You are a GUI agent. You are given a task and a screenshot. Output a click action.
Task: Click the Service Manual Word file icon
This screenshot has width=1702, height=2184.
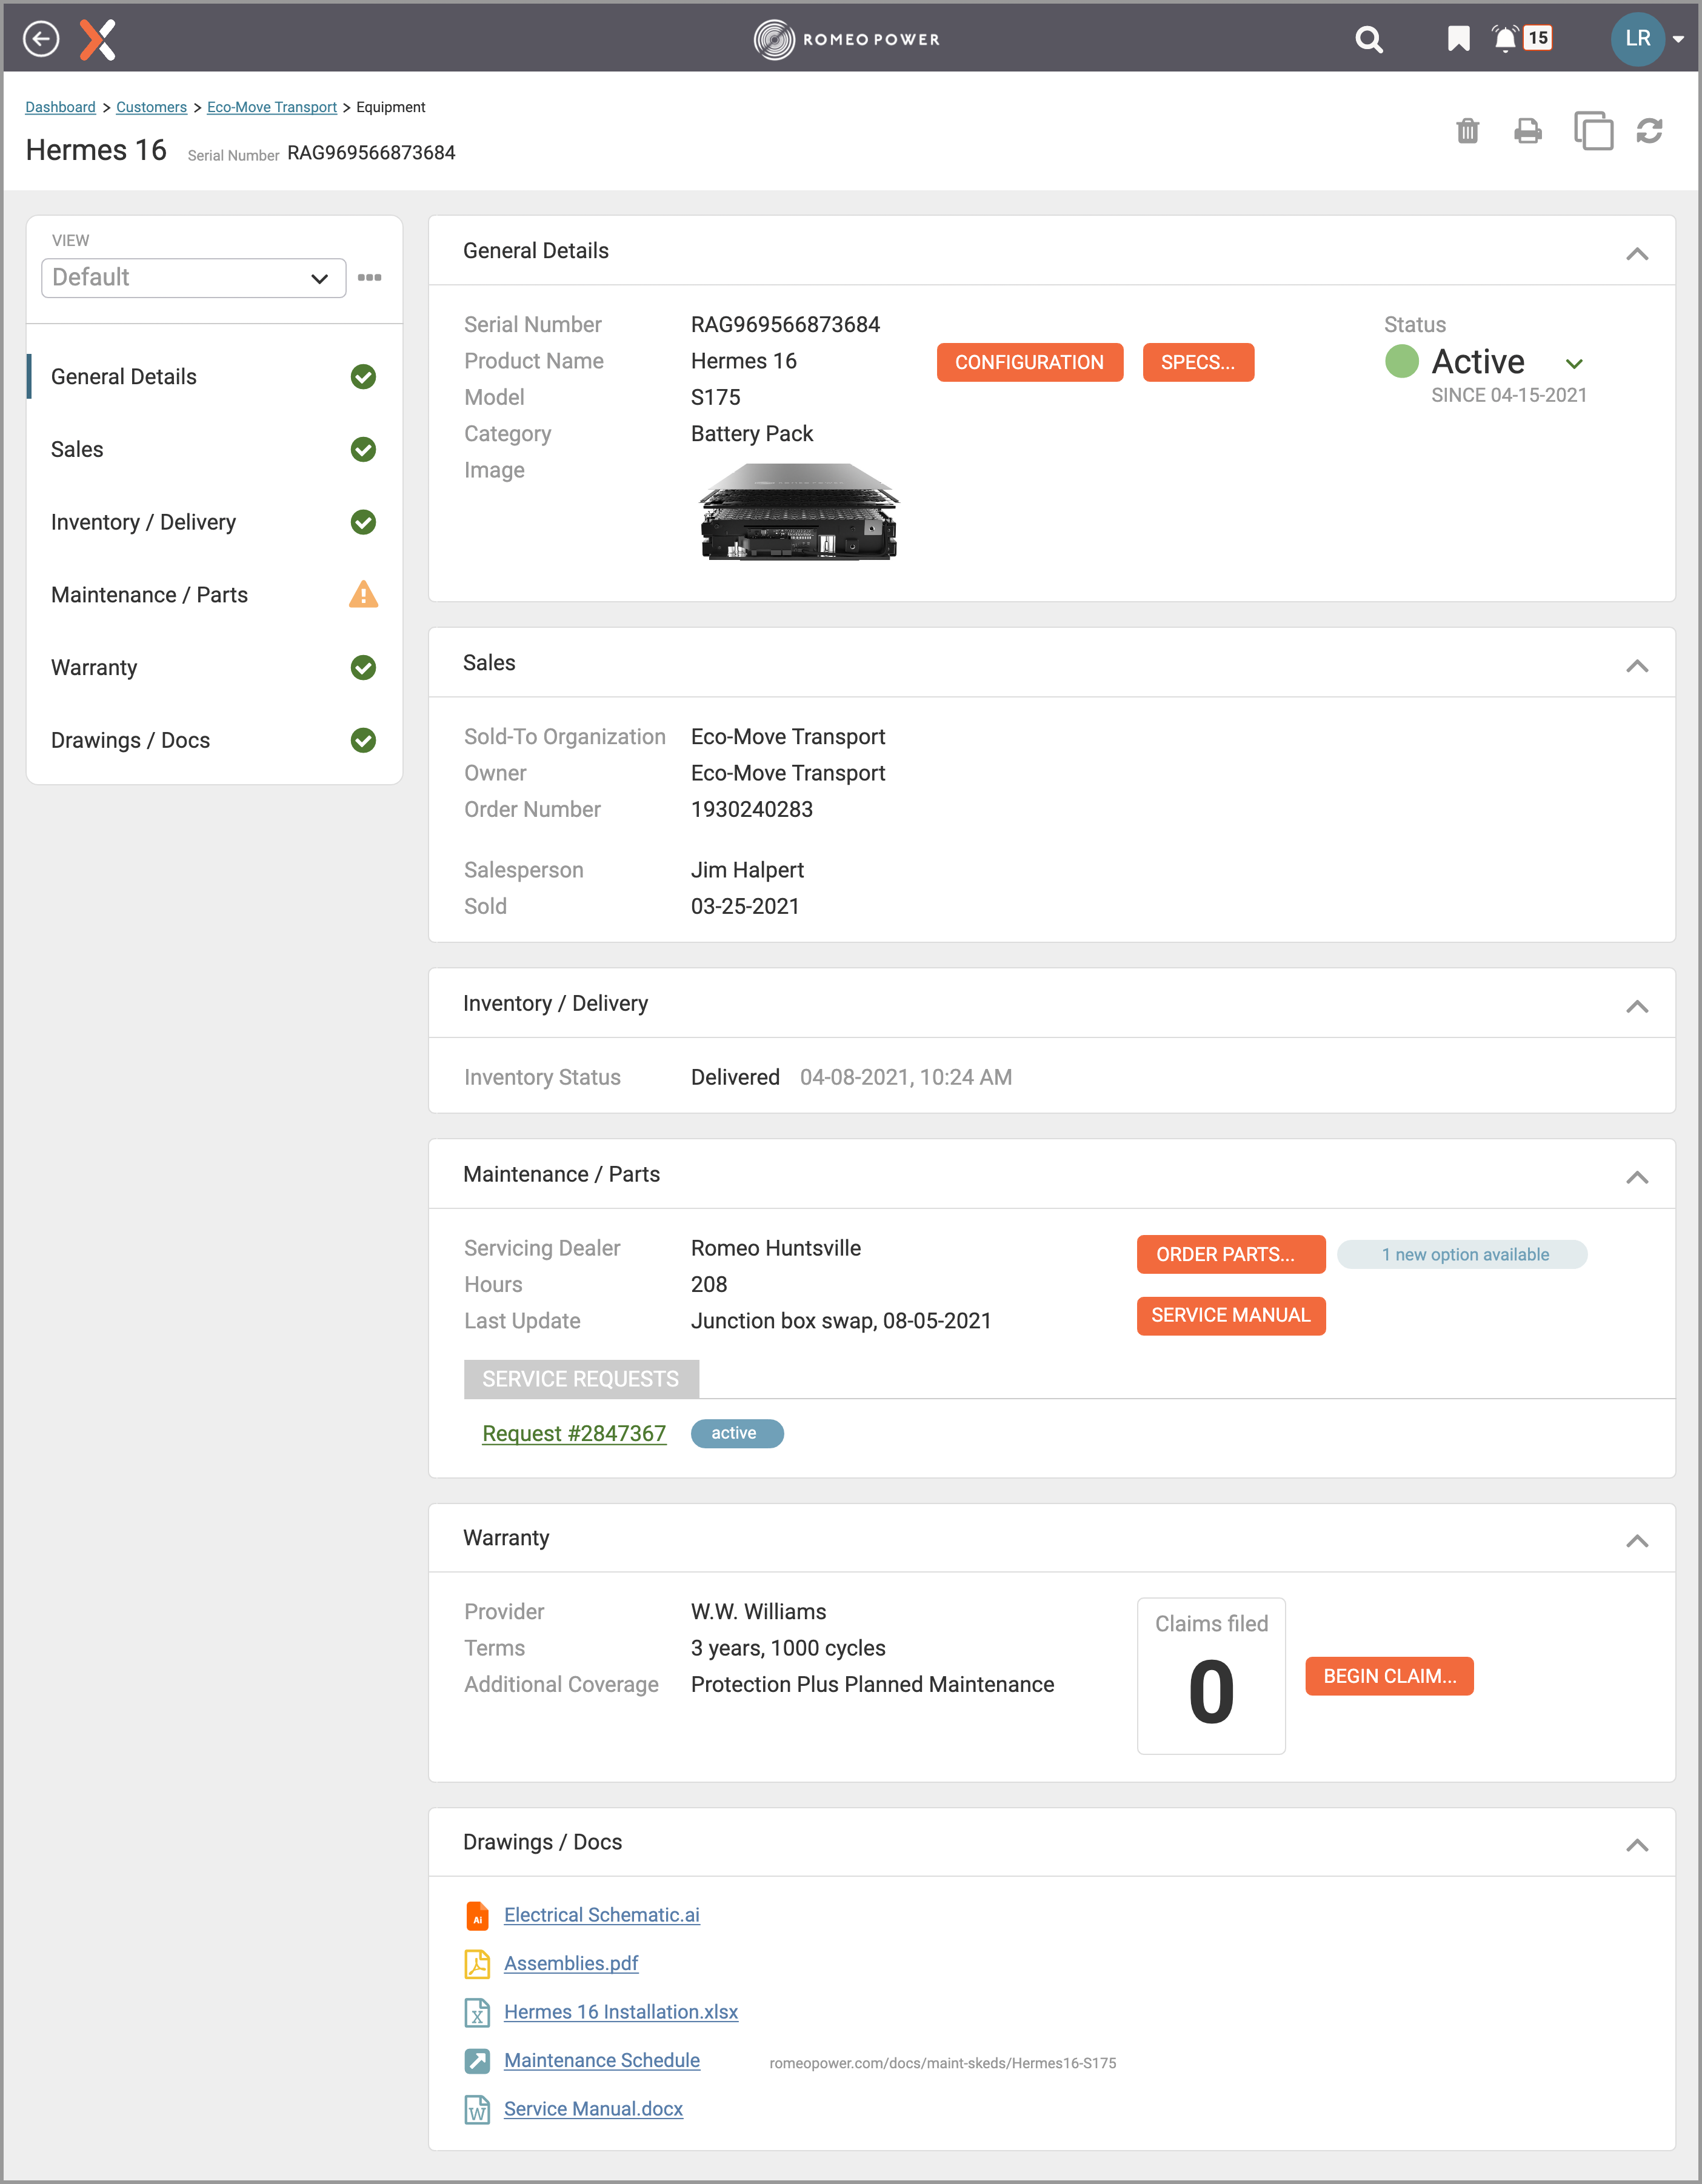click(x=477, y=2109)
